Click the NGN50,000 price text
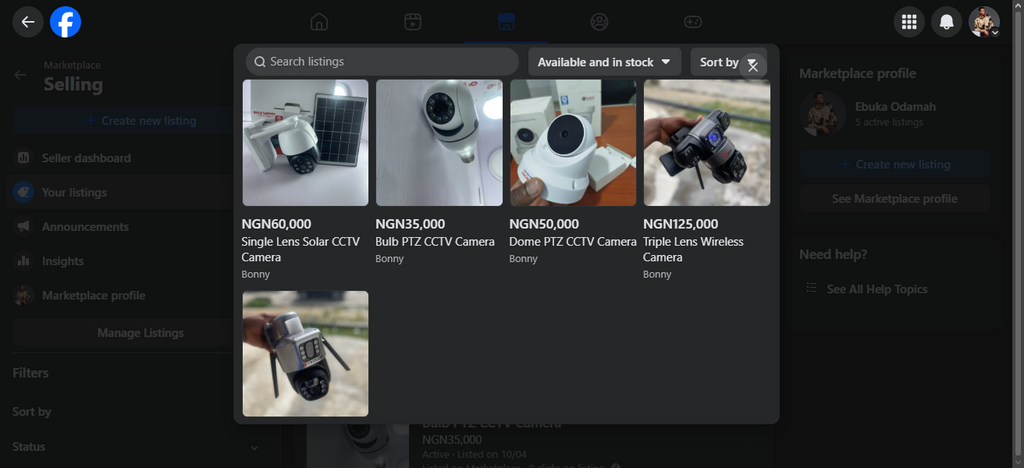The width and height of the screenshot is (1024, 468). (544, 225)
